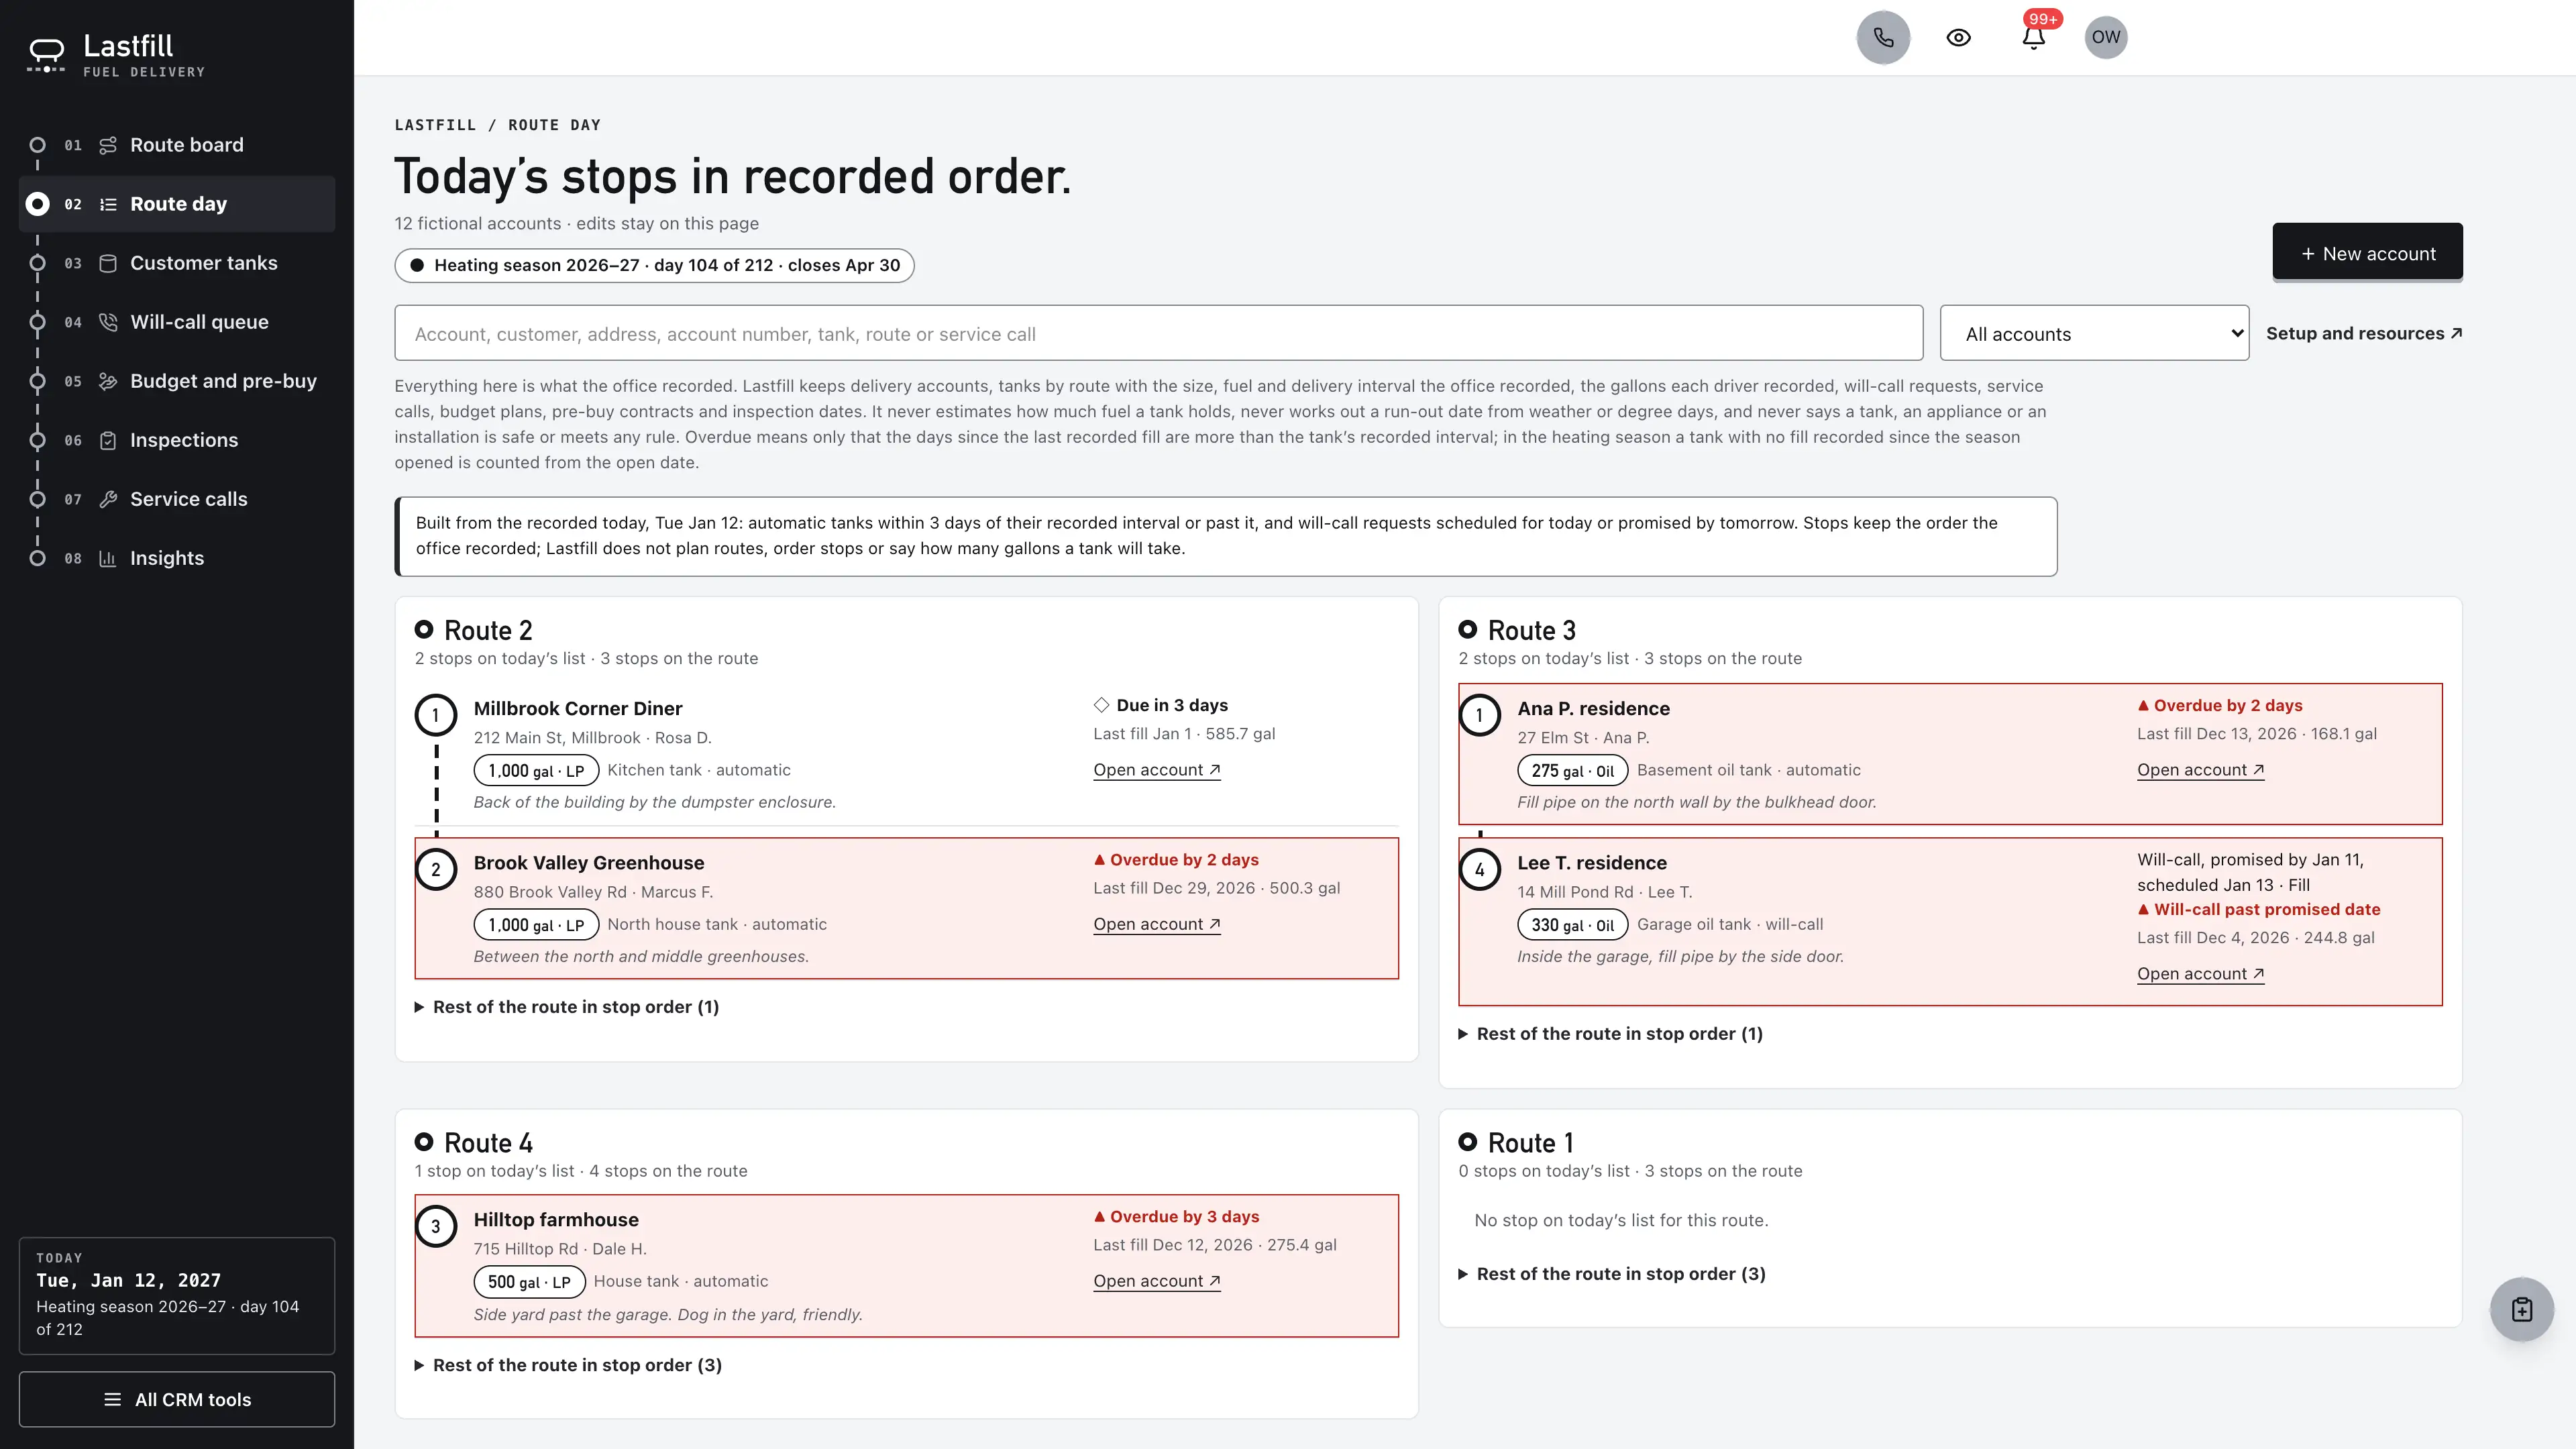Toggle the eye visibility icon in header
Screen dimensions: 2576x1449
(x=1958, y=37)
